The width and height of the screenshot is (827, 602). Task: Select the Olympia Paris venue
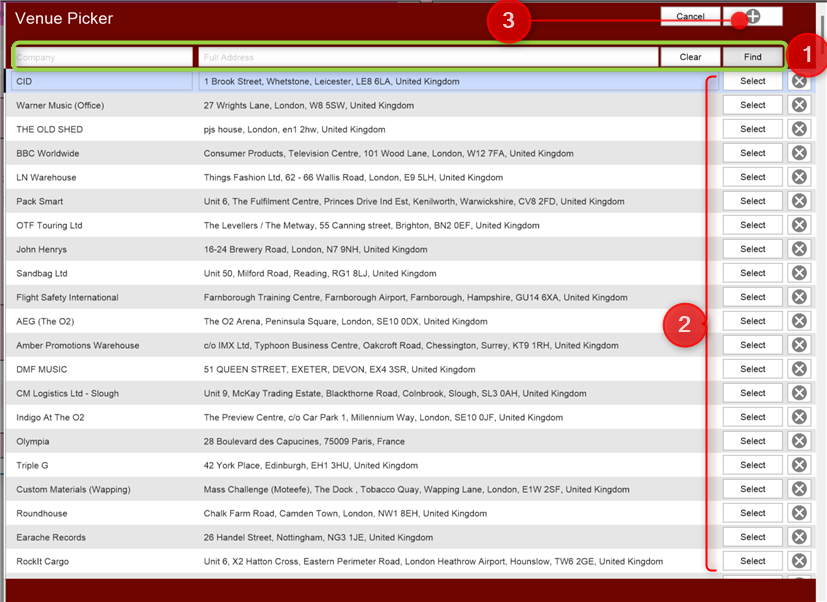click(x=753, y=441)
